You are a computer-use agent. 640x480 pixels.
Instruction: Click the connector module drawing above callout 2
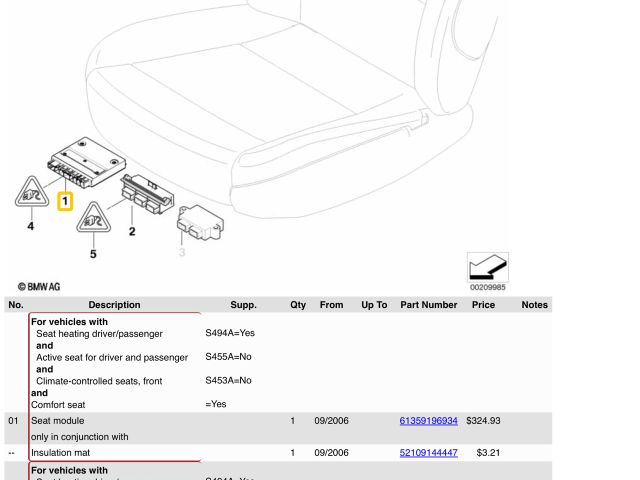[x=147, y=193]
